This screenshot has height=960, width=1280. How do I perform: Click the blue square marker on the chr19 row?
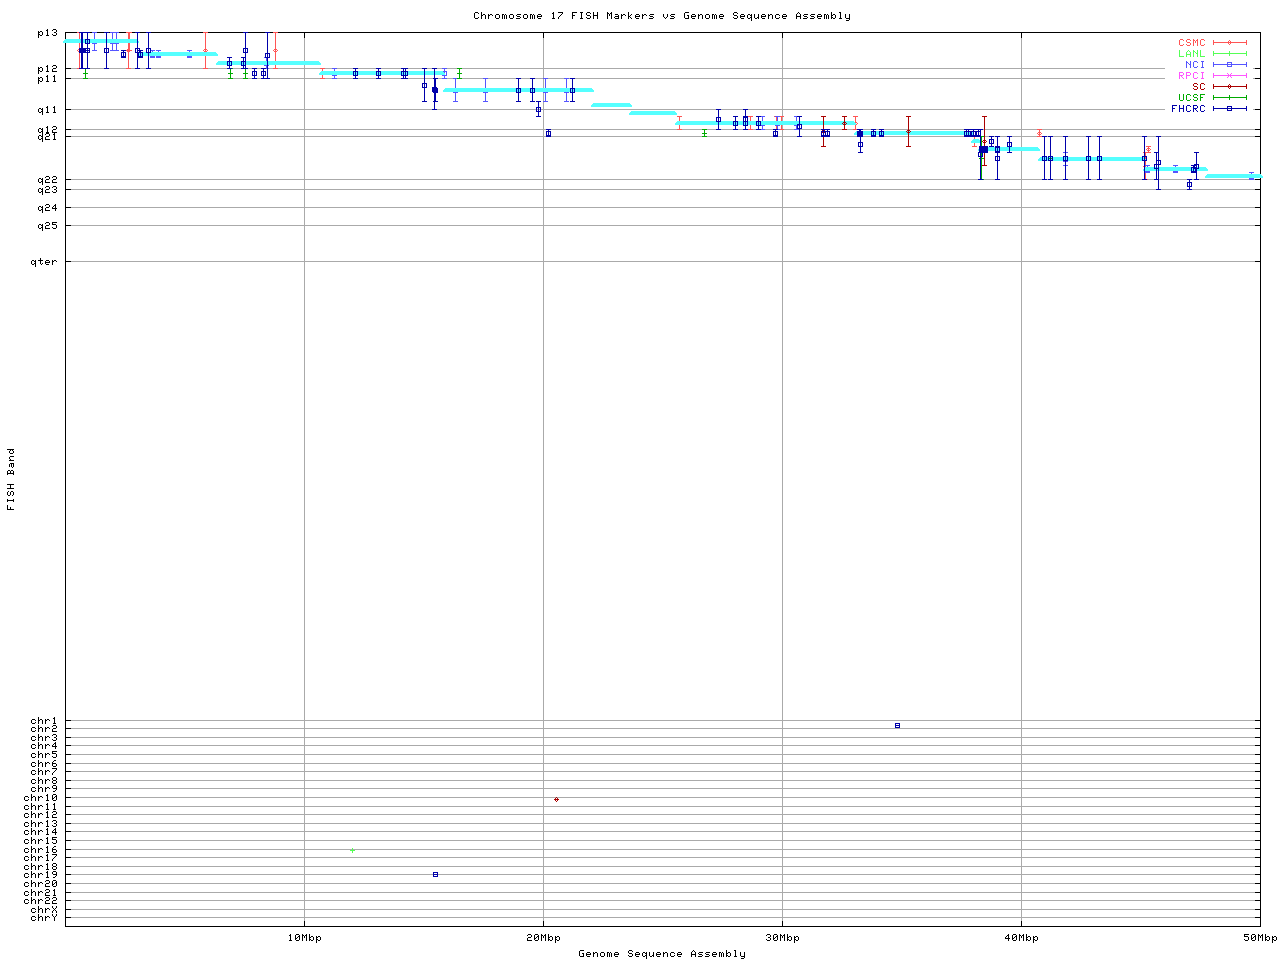tap(435, 874)
